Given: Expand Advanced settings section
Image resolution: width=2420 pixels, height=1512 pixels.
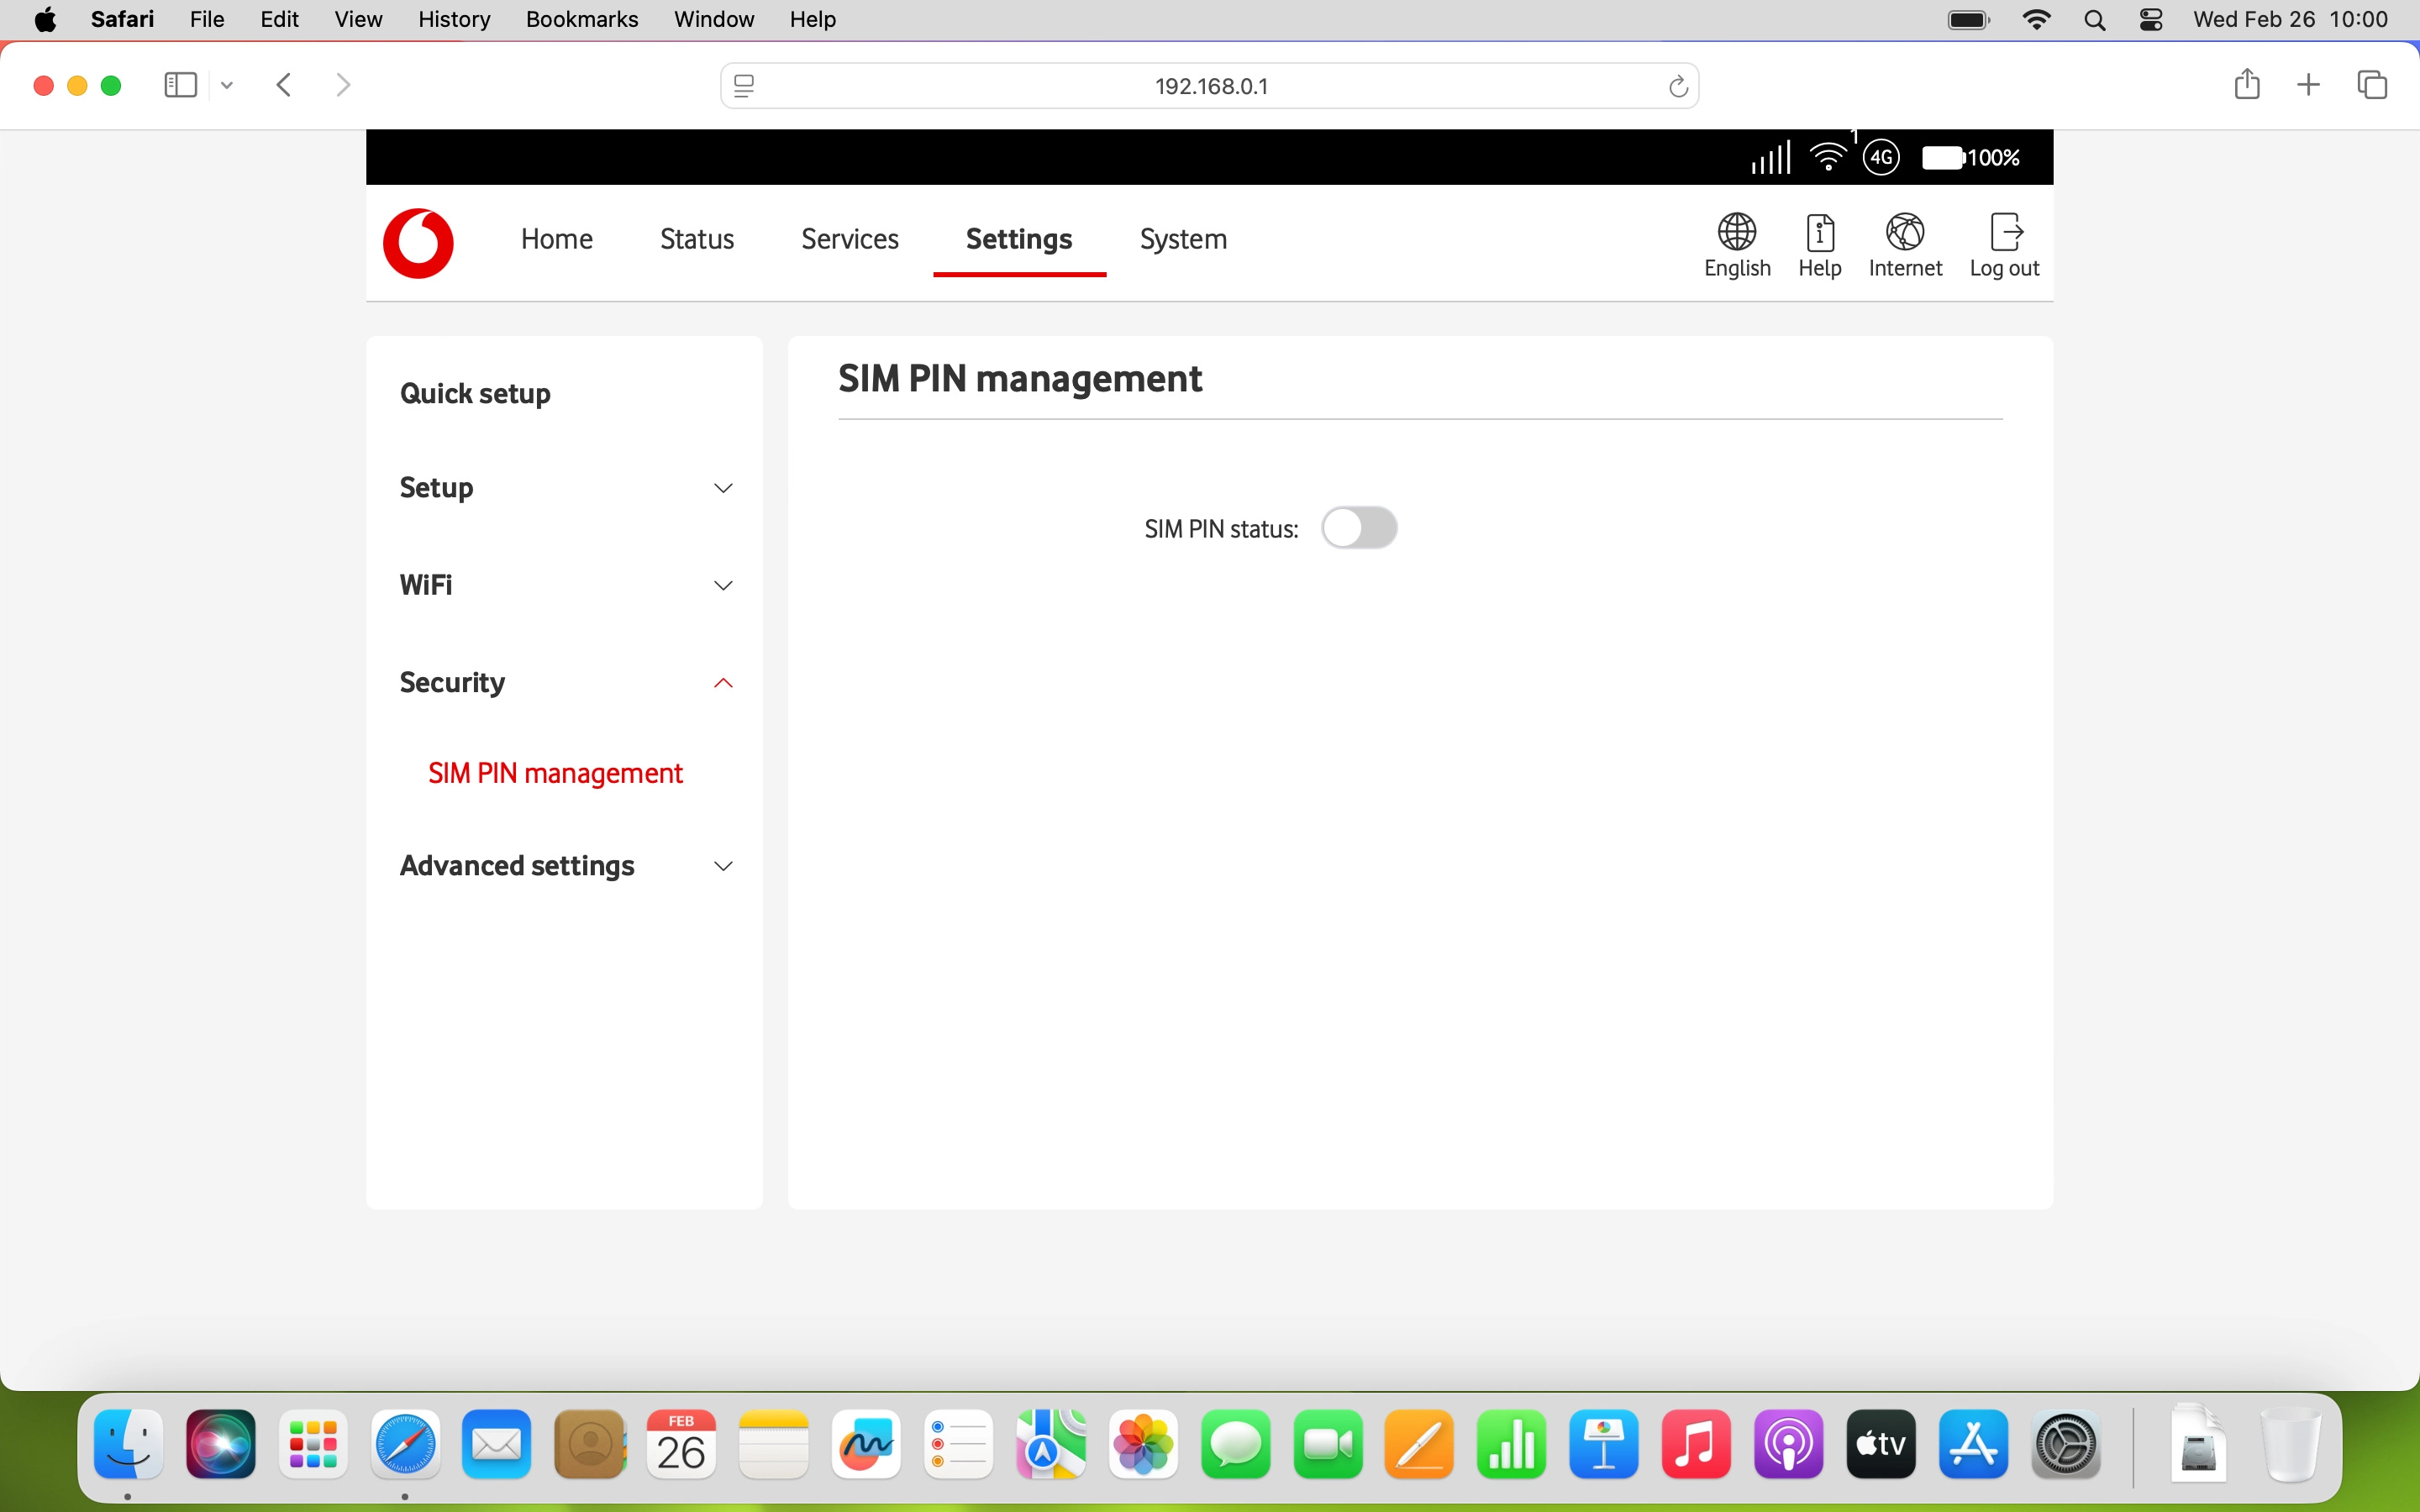Looking at the screenshot, I should click(x=723, y=866).
